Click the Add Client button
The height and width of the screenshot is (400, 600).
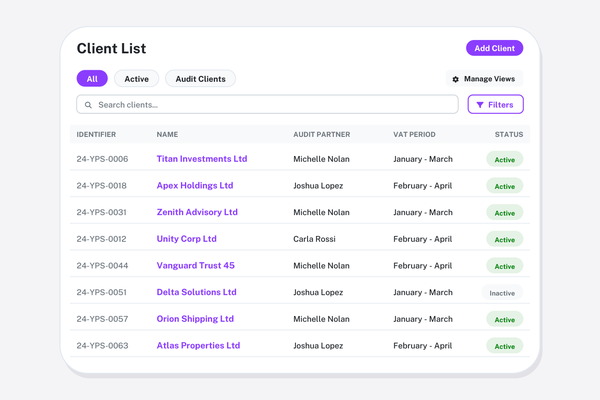494,48
